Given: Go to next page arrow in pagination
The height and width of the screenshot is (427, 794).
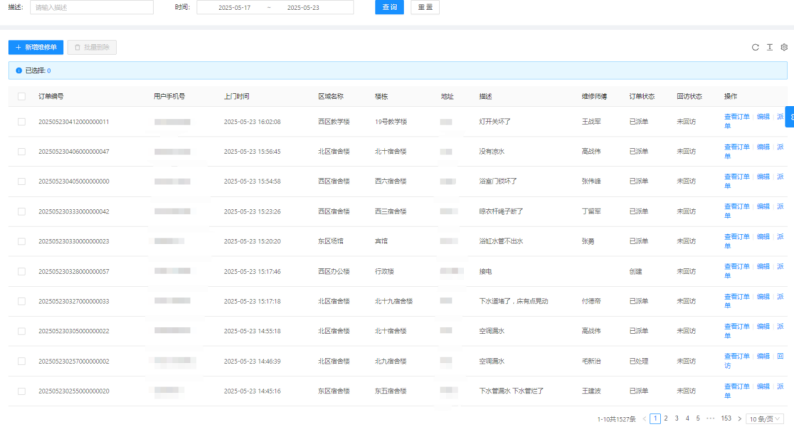Looking at the screenshot, I should click(x=740, y=418).
